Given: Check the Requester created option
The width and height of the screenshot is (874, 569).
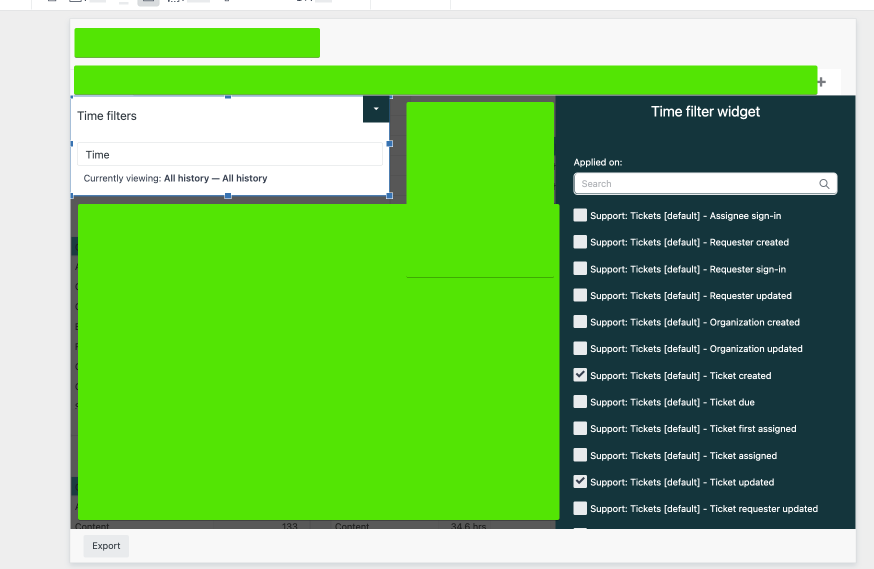Looking at the screenshot, I should pyautogui.click(x=580, y=242).
